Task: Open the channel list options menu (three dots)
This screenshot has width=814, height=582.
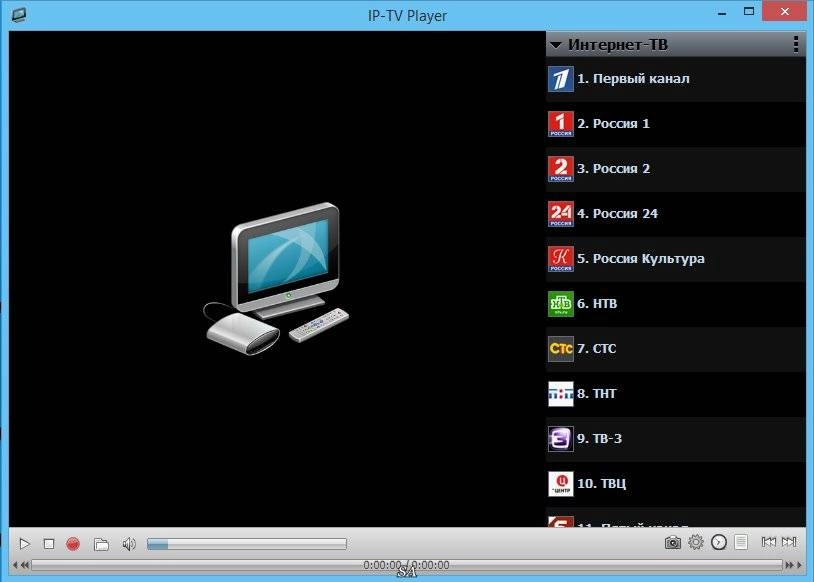Action: click(796, 45)
